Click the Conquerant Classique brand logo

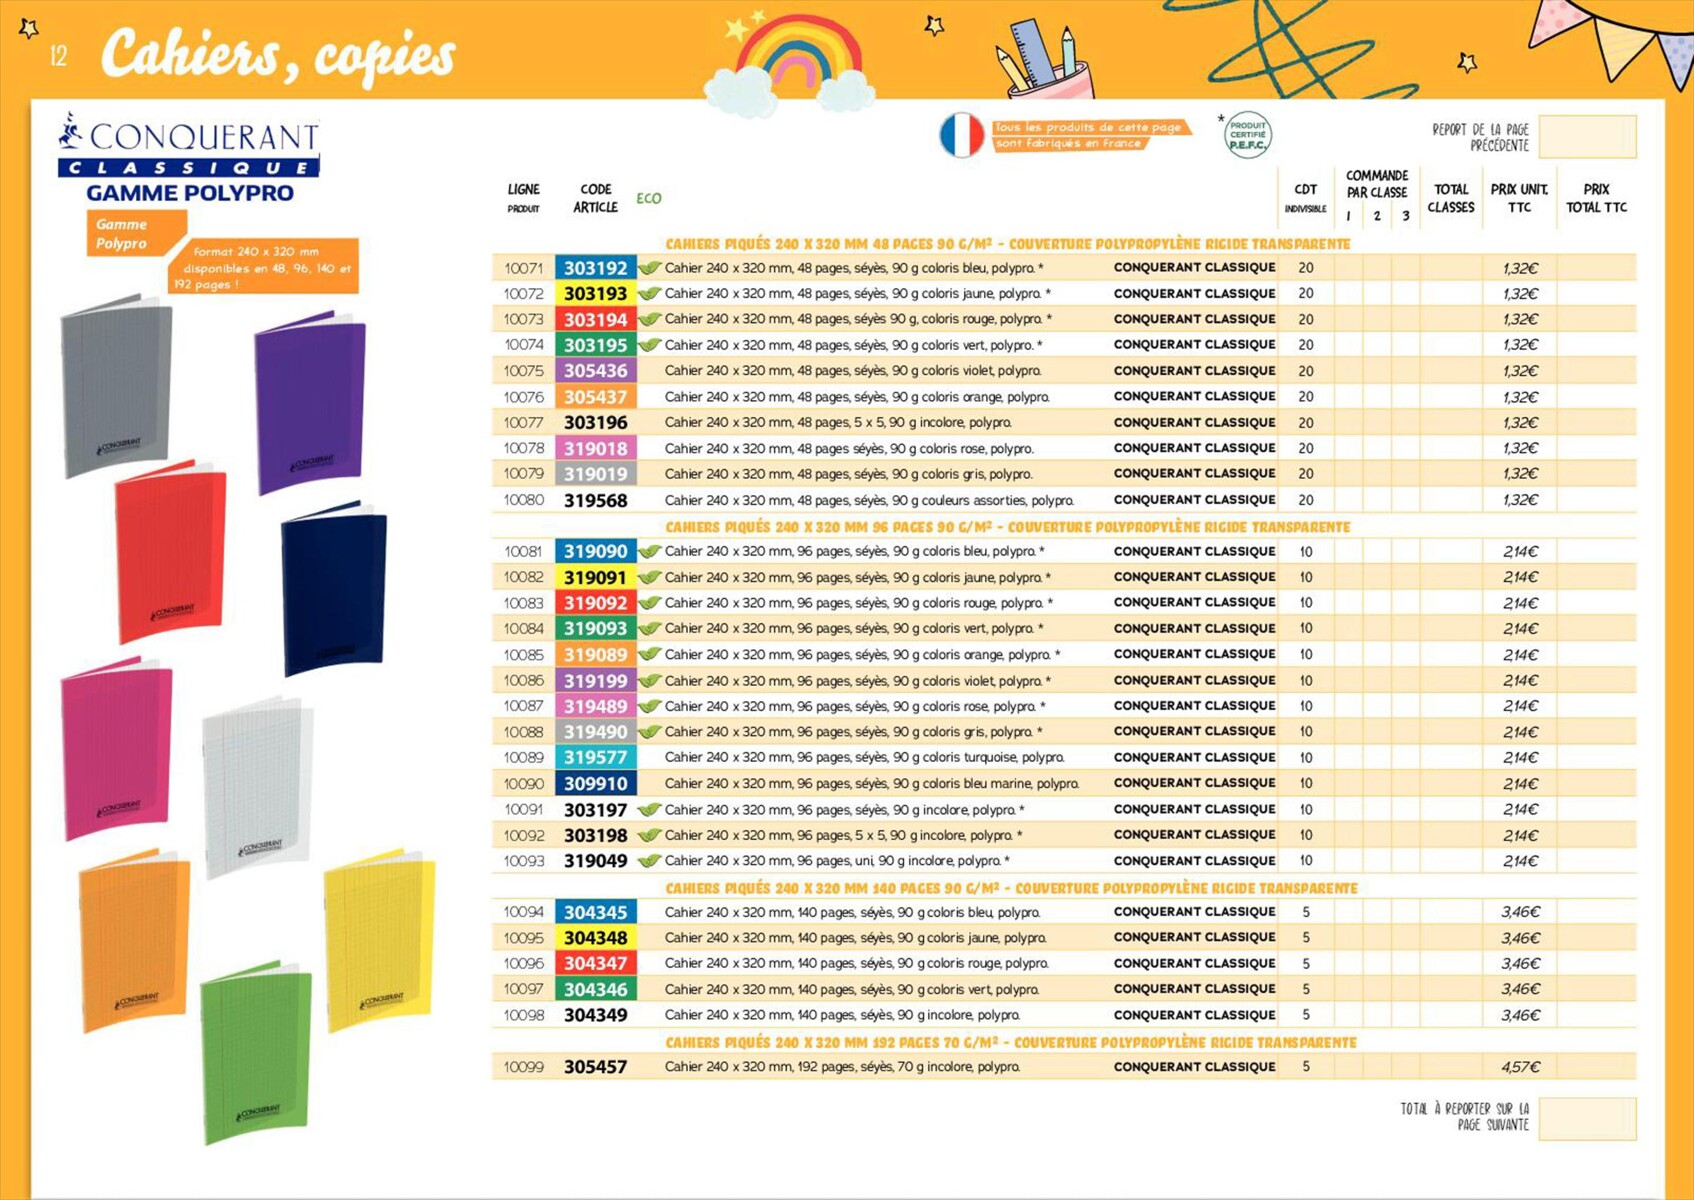click(x=189, y=146)
